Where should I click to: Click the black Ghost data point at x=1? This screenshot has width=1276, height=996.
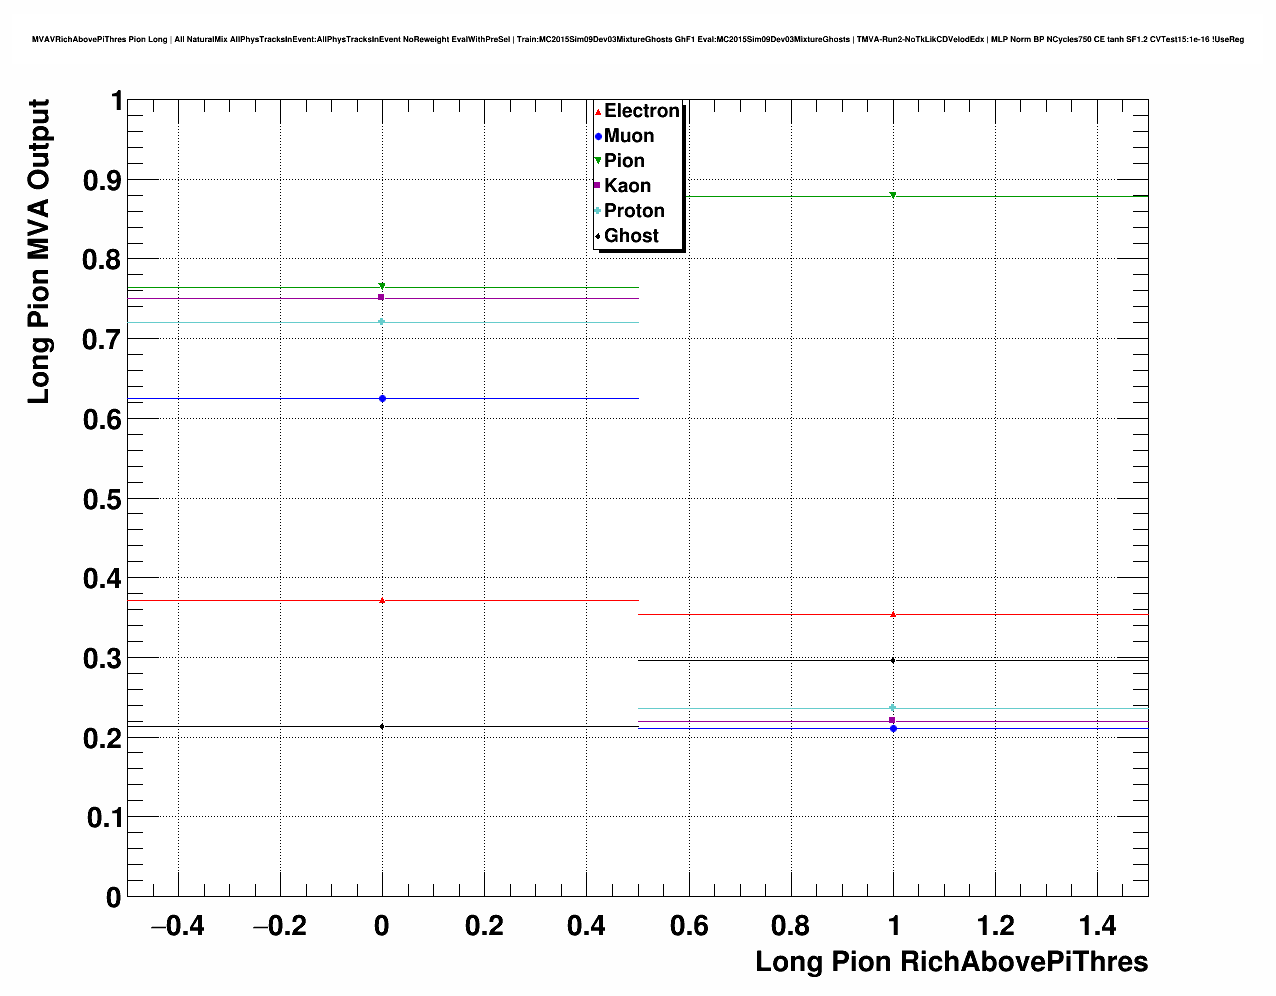(893, 660)
